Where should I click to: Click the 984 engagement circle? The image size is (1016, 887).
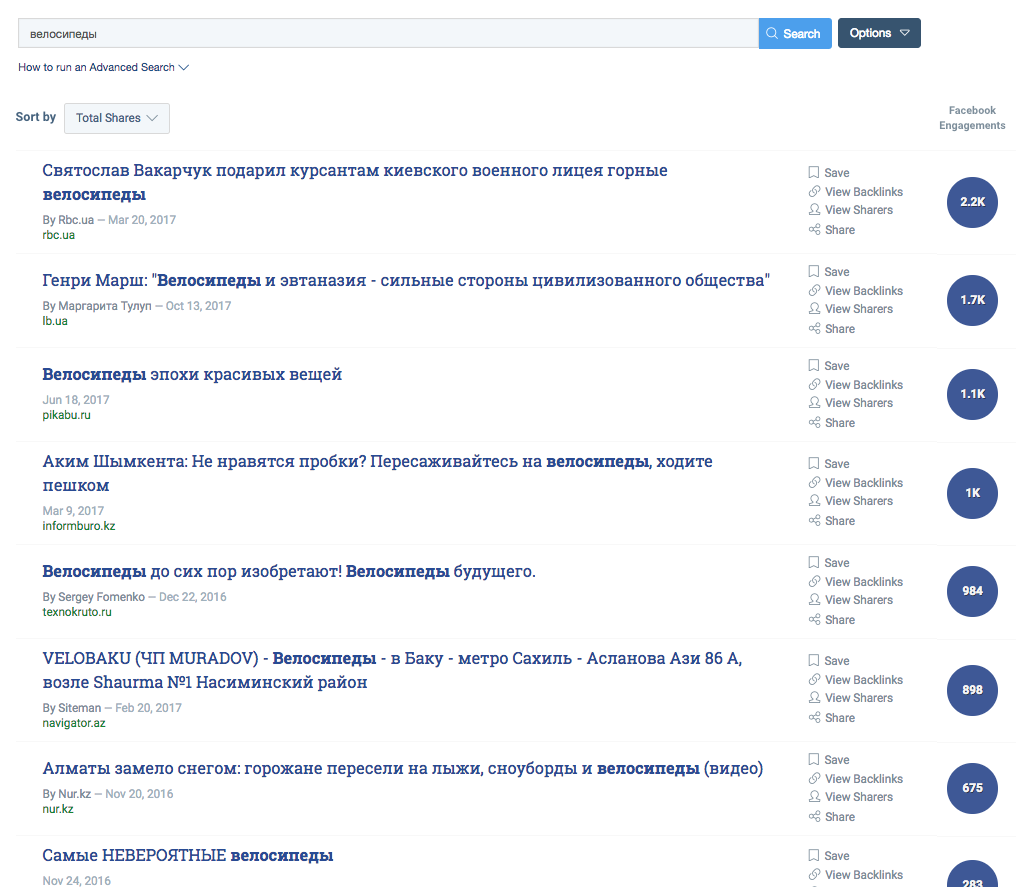click(972, 591)
